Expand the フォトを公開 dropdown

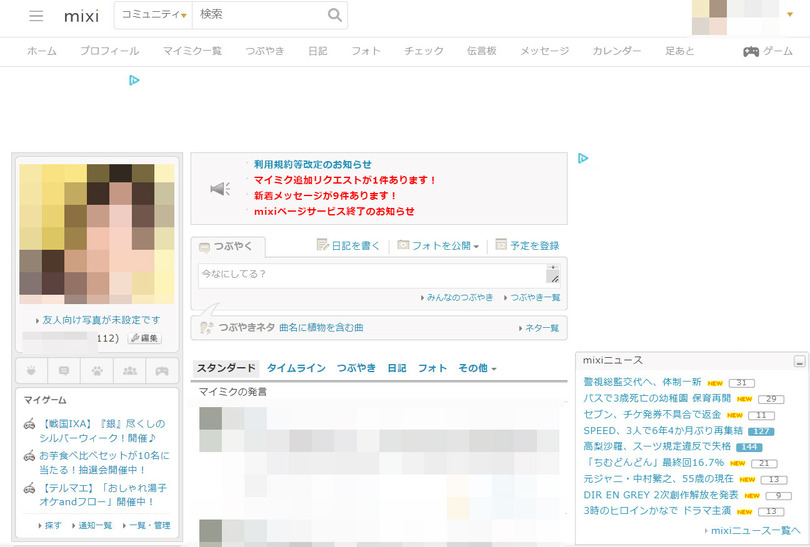click(x=476, y=246)
